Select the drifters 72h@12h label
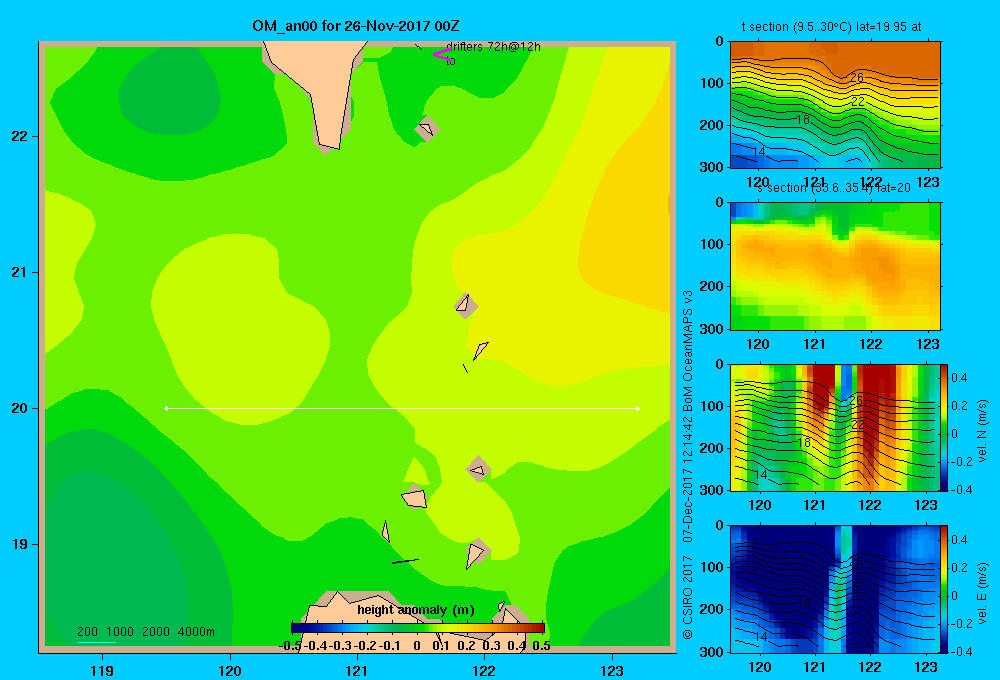 click(x=493, y=47)
